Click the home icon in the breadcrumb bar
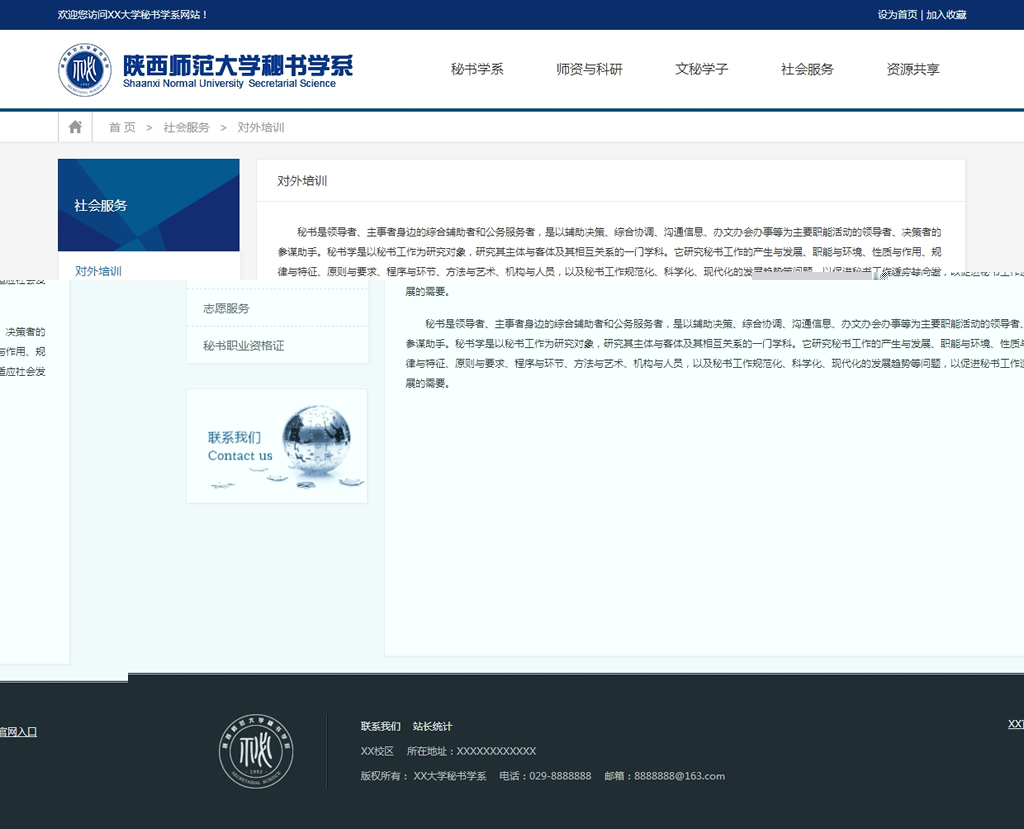Image resolution: width=1024 pixels, height=829 pixels. pyautogui.click(x=75, y=127)
